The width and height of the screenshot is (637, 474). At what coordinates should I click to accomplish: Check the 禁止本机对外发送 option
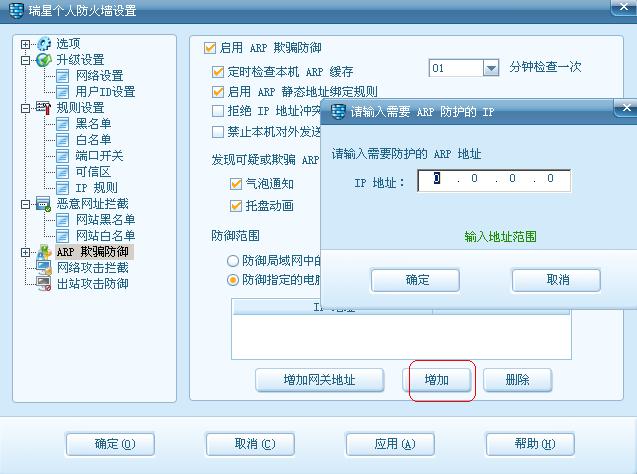coord(218,132)
